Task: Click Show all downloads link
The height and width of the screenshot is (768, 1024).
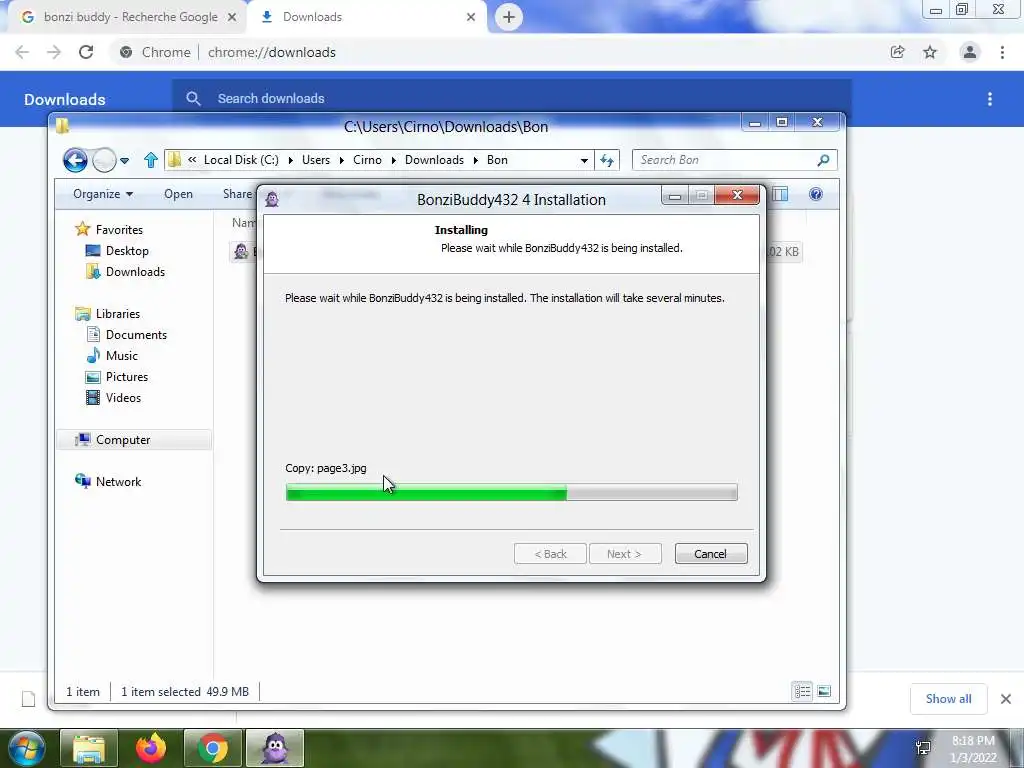Action: click(948, 699)
